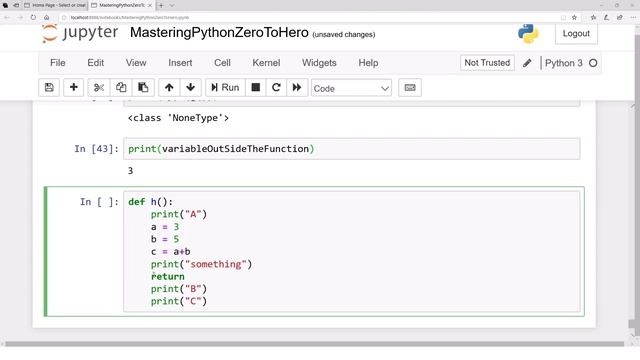
Task: Click the 'a = 3' line
Action: point(165,227)
